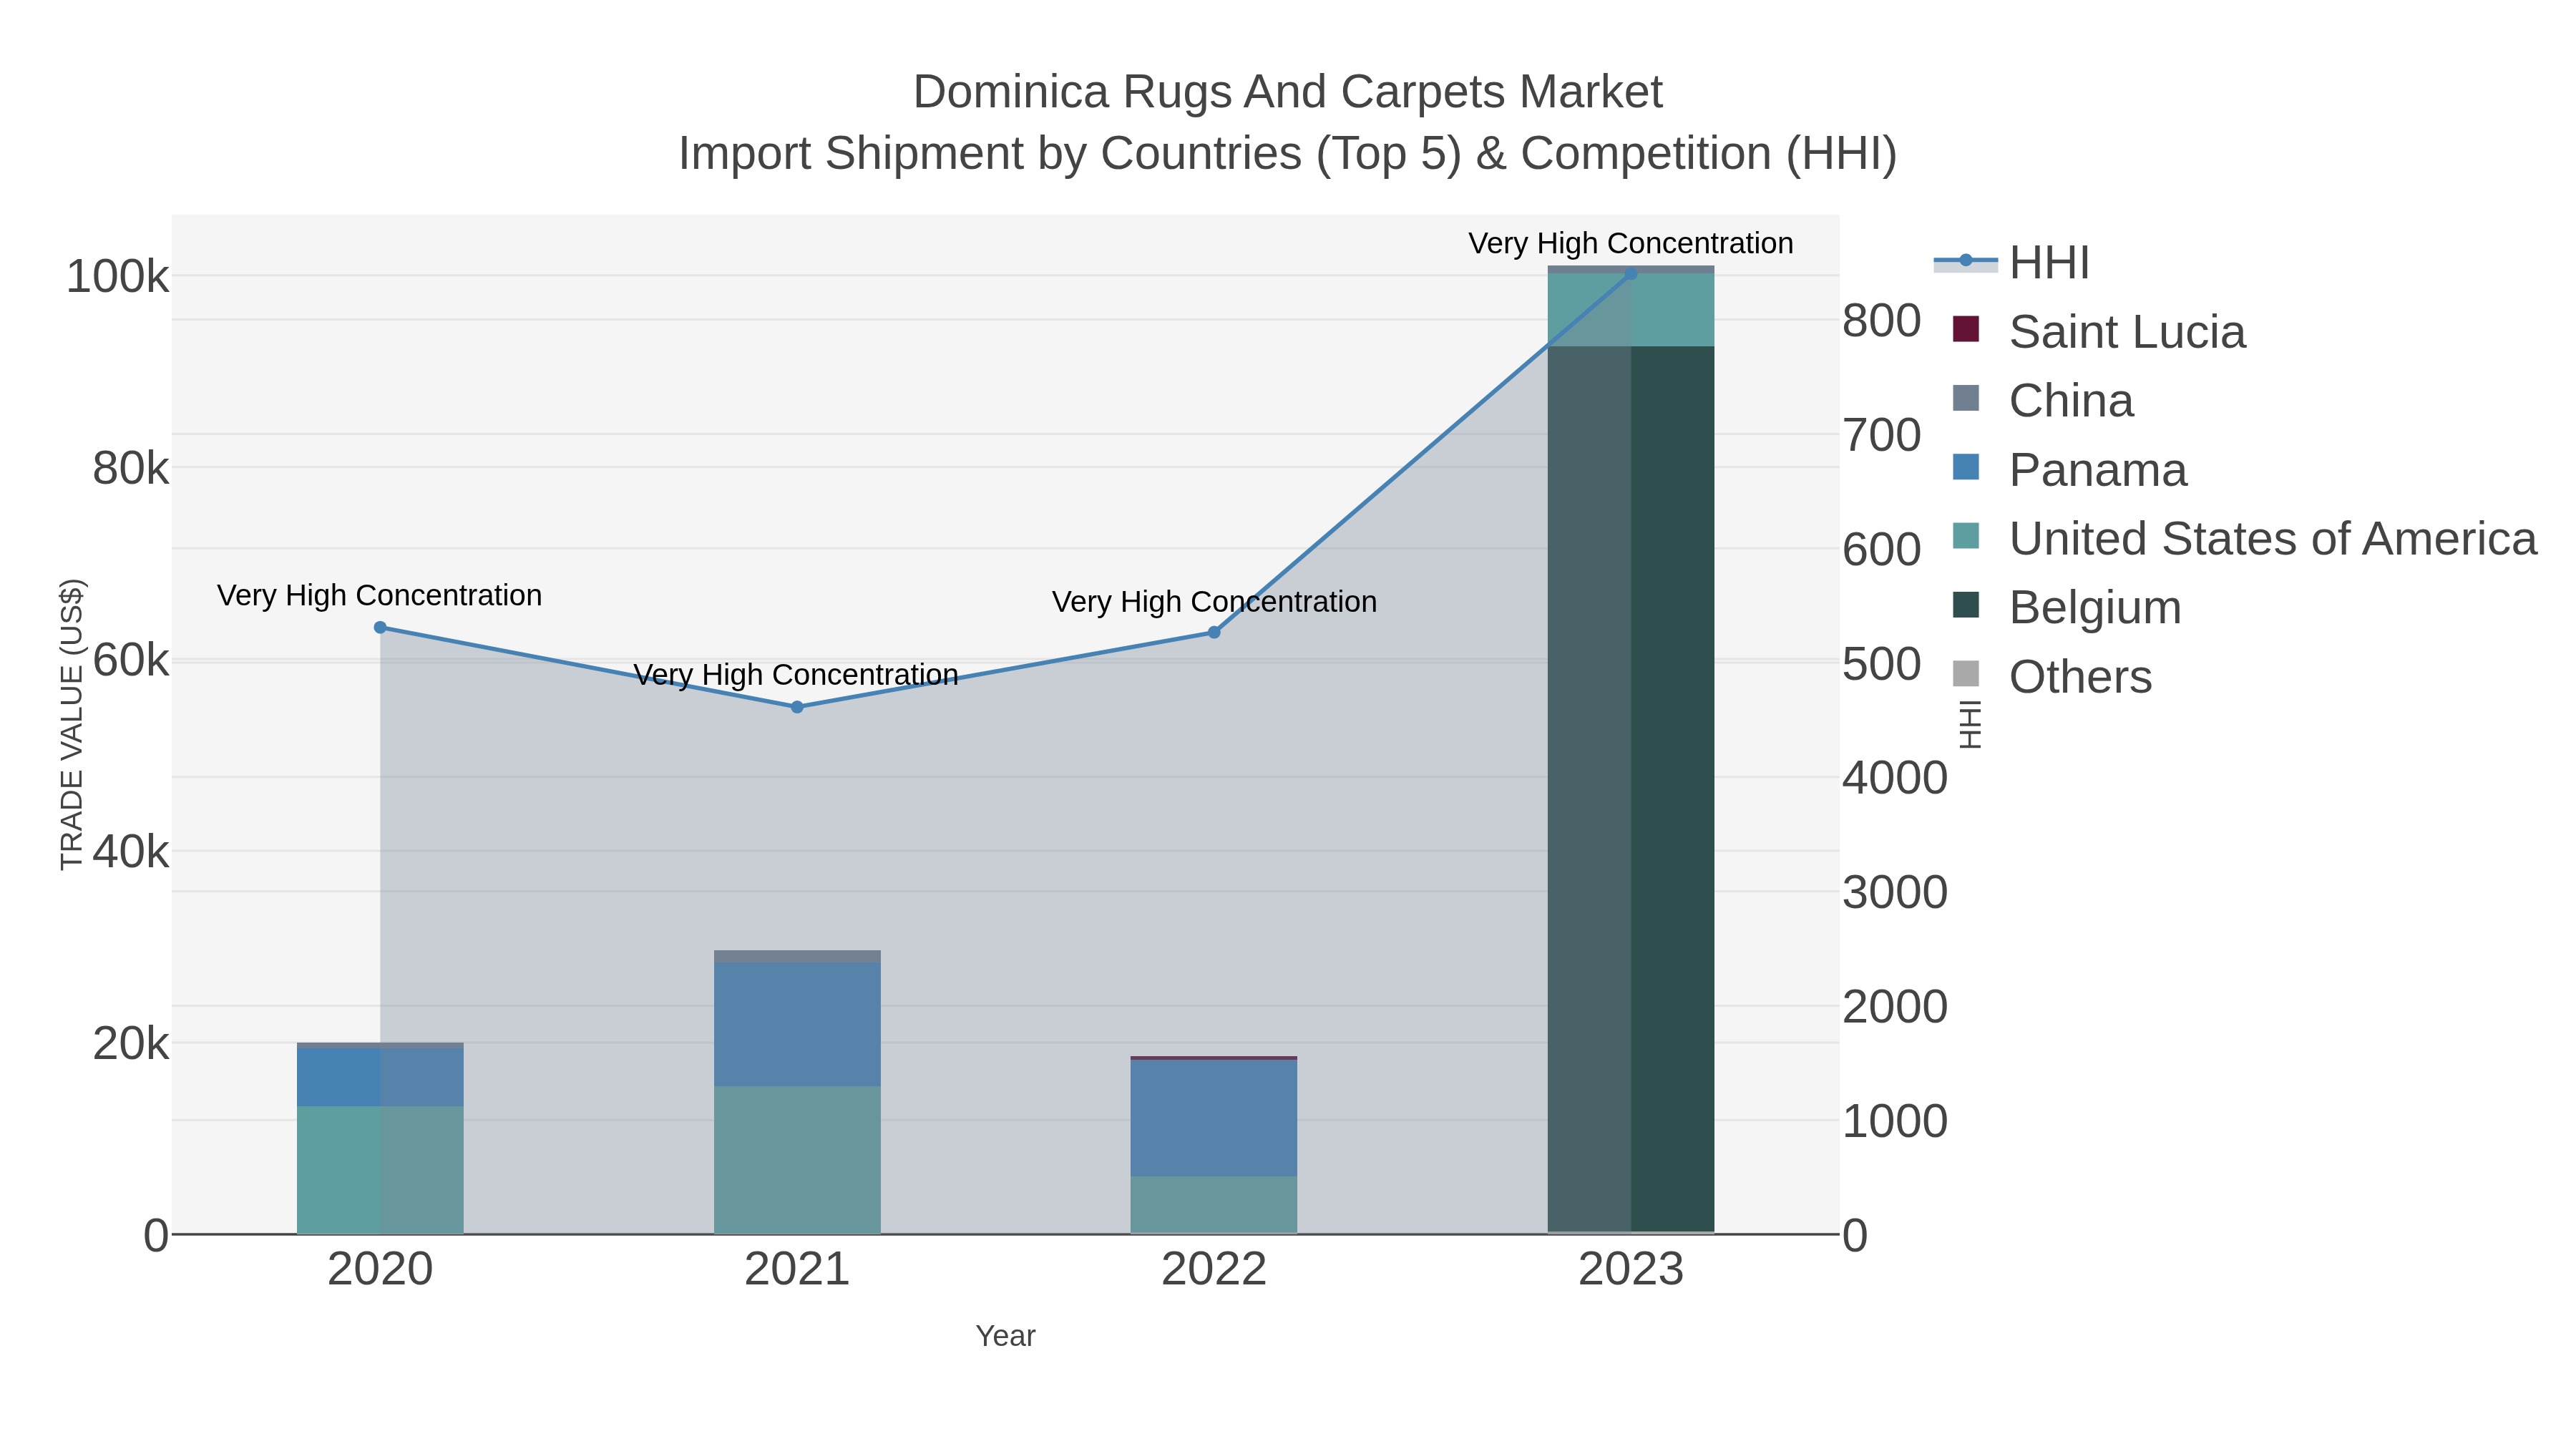This screenshot has width=2576, height=1449.
Task: Click the 1000 HHI axis tick label
Action: (x=1895, y=1122)
